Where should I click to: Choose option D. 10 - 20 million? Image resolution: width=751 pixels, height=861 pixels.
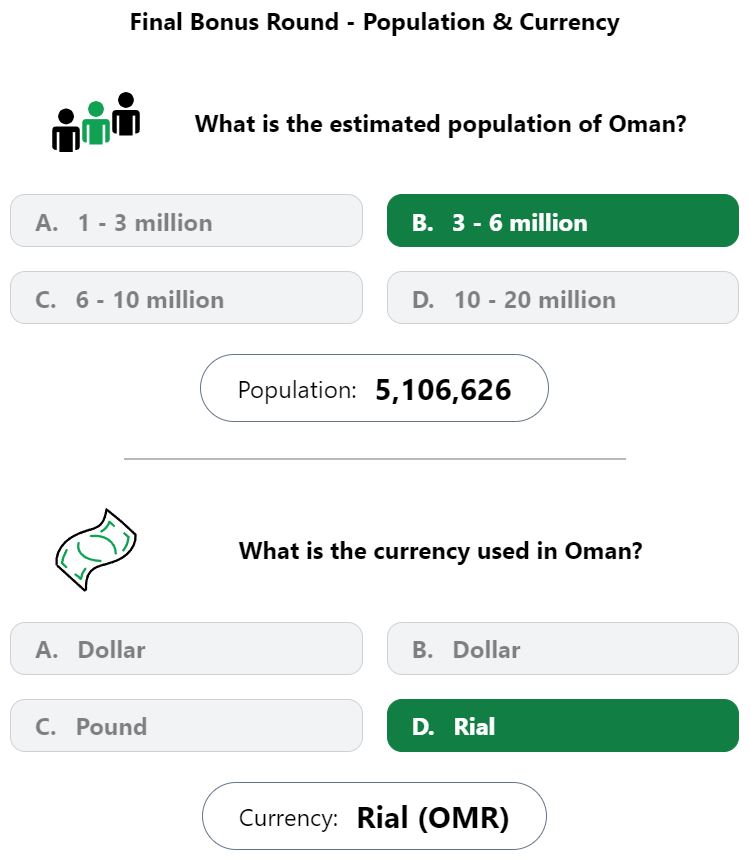[x=563, y=297]
